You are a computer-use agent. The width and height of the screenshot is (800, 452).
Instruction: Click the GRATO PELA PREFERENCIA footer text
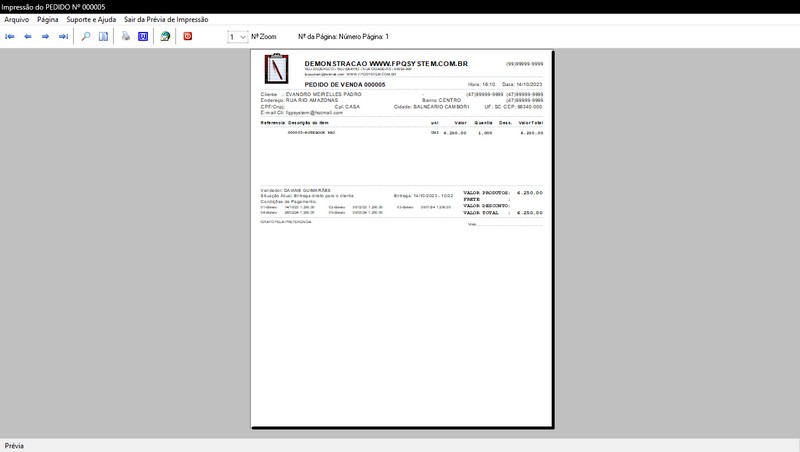click(286, 222)
